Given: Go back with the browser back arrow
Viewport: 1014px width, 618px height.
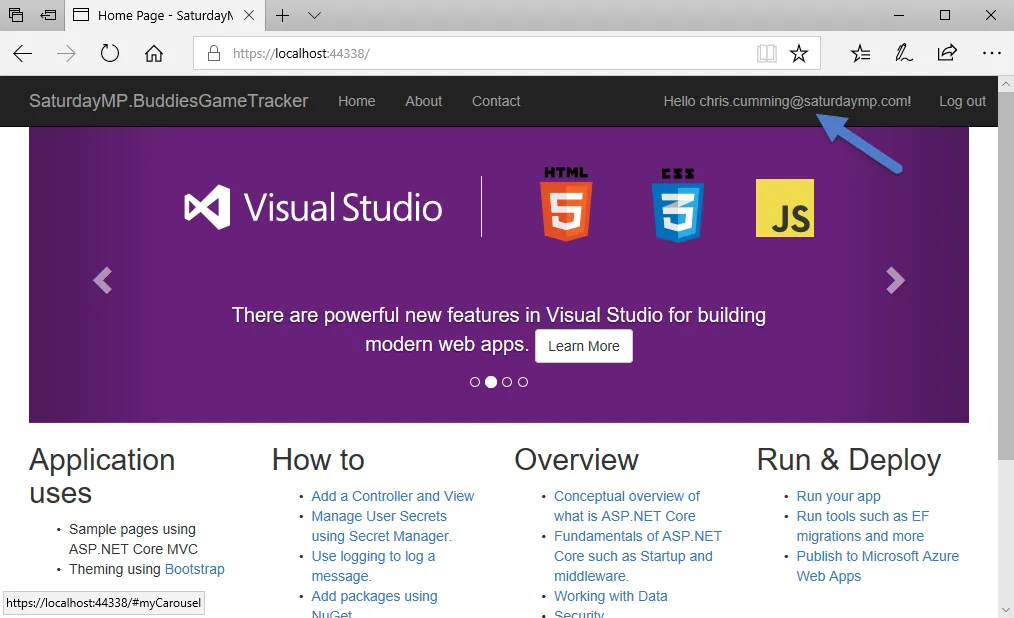Looking at the screenshot, I should click(23, 54).
